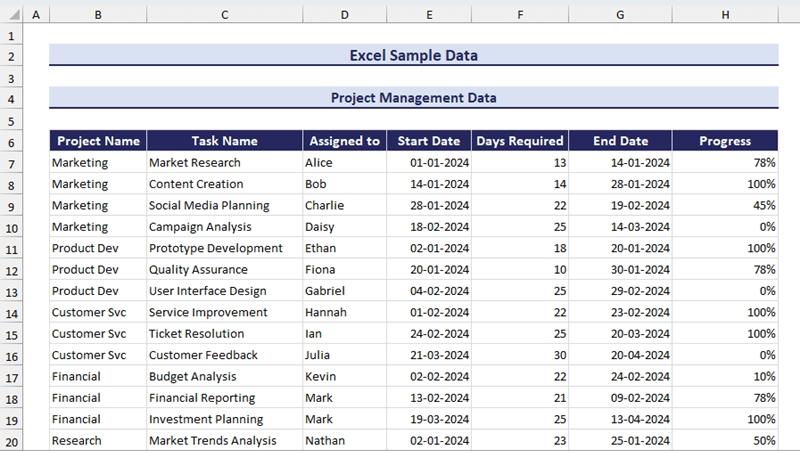
Task: Select column B header
Action: 98,15
